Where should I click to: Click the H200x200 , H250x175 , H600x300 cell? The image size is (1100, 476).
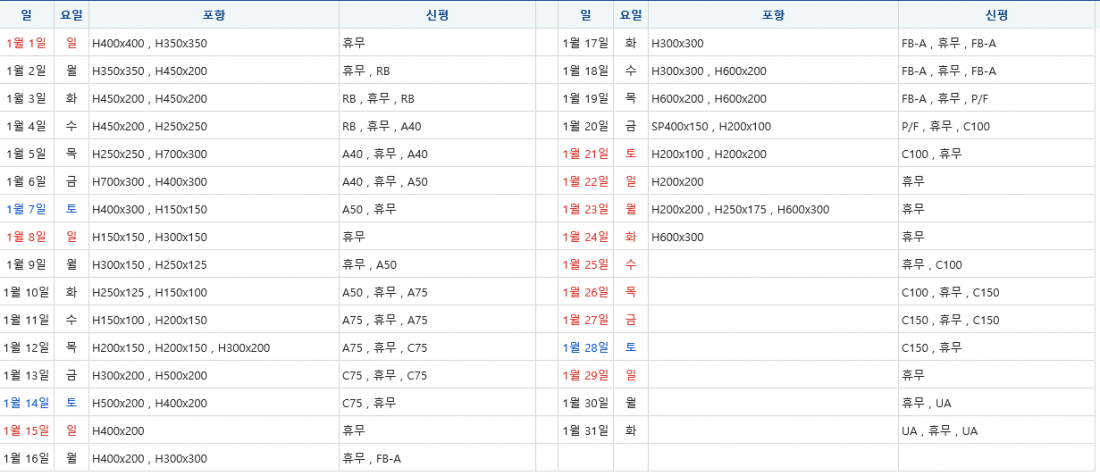click(x=739, y=209)
